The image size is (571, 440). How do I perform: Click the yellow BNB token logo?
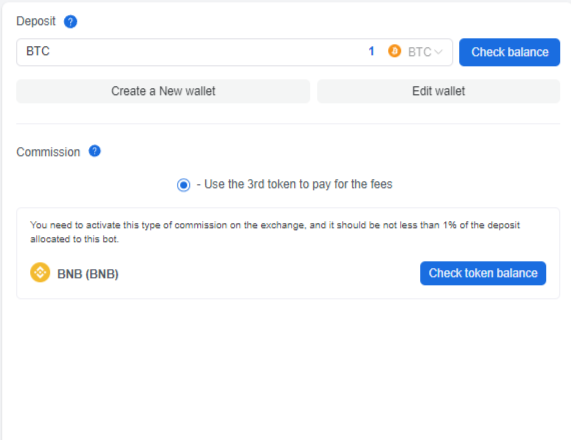tap(40, 272)
